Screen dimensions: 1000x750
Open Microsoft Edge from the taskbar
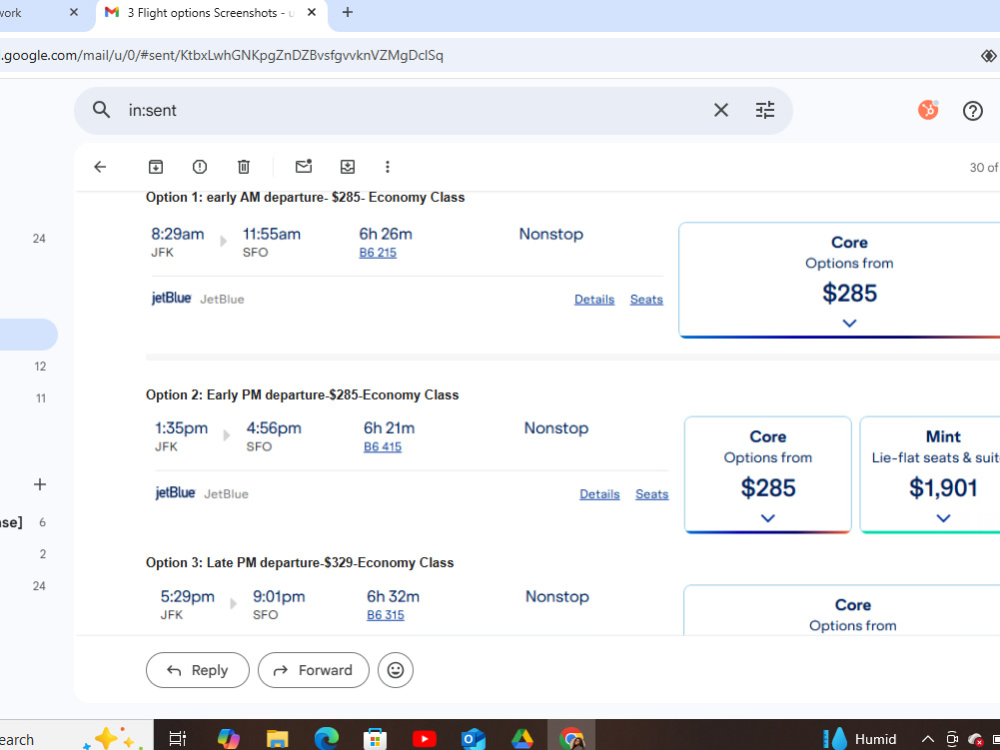pos(326,739)
